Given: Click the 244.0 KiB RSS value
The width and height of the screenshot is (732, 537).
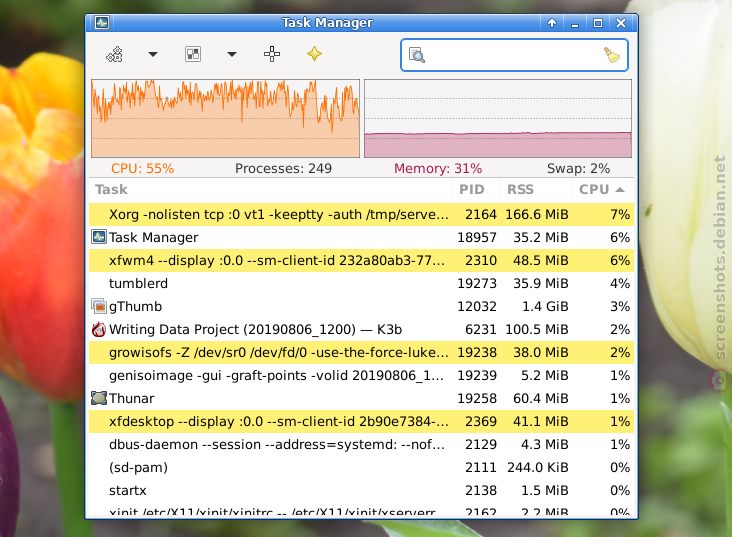Looking at the screenshot, I should click(x=537, y=467).
